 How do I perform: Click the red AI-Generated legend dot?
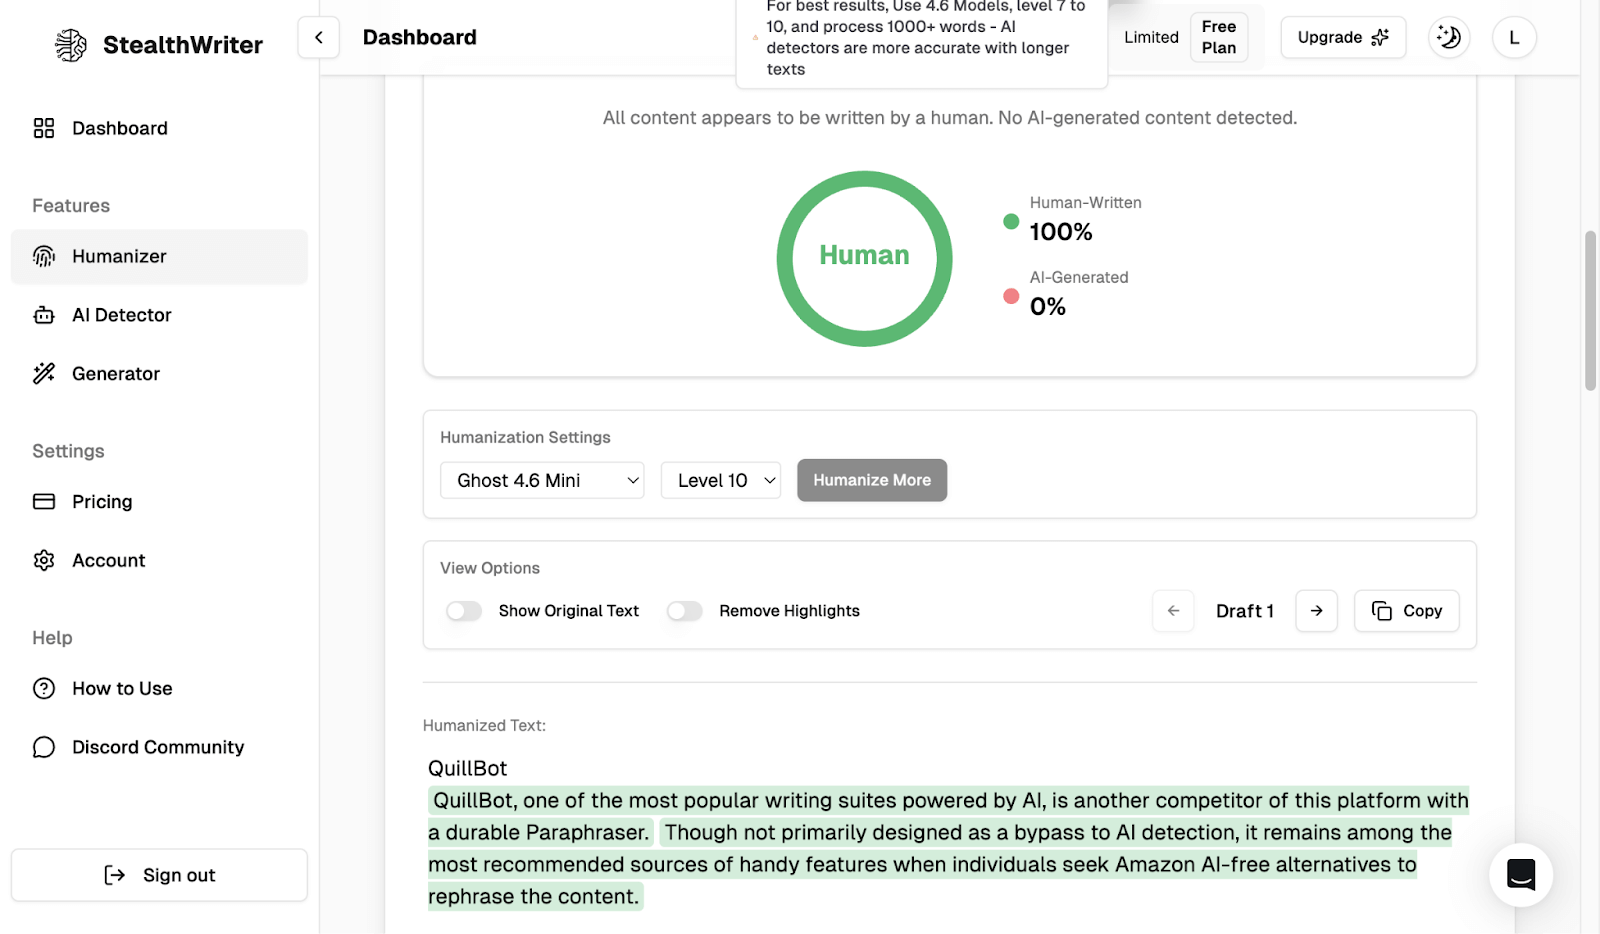pyautogui.click(x=1011, y=296)
